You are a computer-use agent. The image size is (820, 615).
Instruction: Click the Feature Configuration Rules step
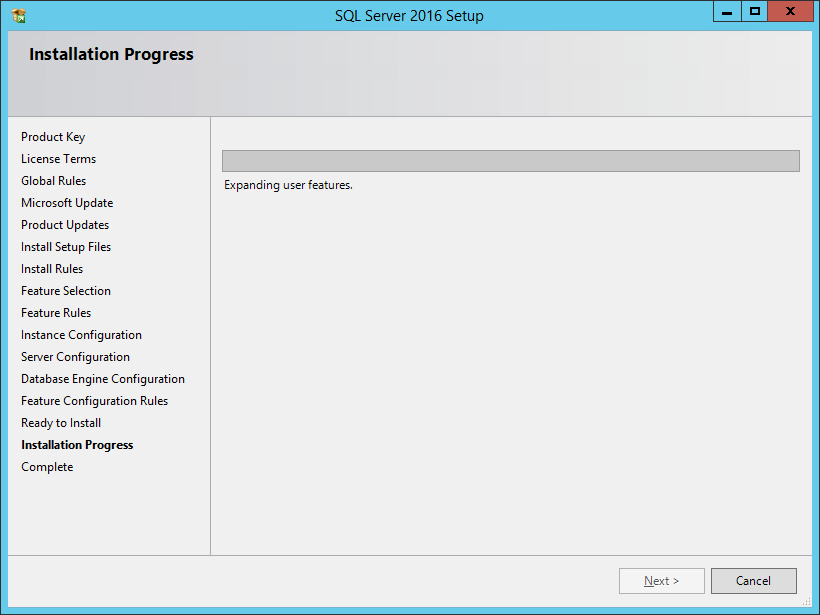(94, 401)
